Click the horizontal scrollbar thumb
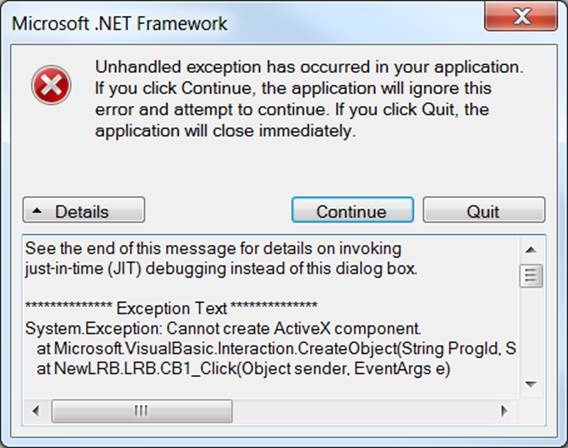The width and height of the screenshot is (568, 448). click(142, 411)
